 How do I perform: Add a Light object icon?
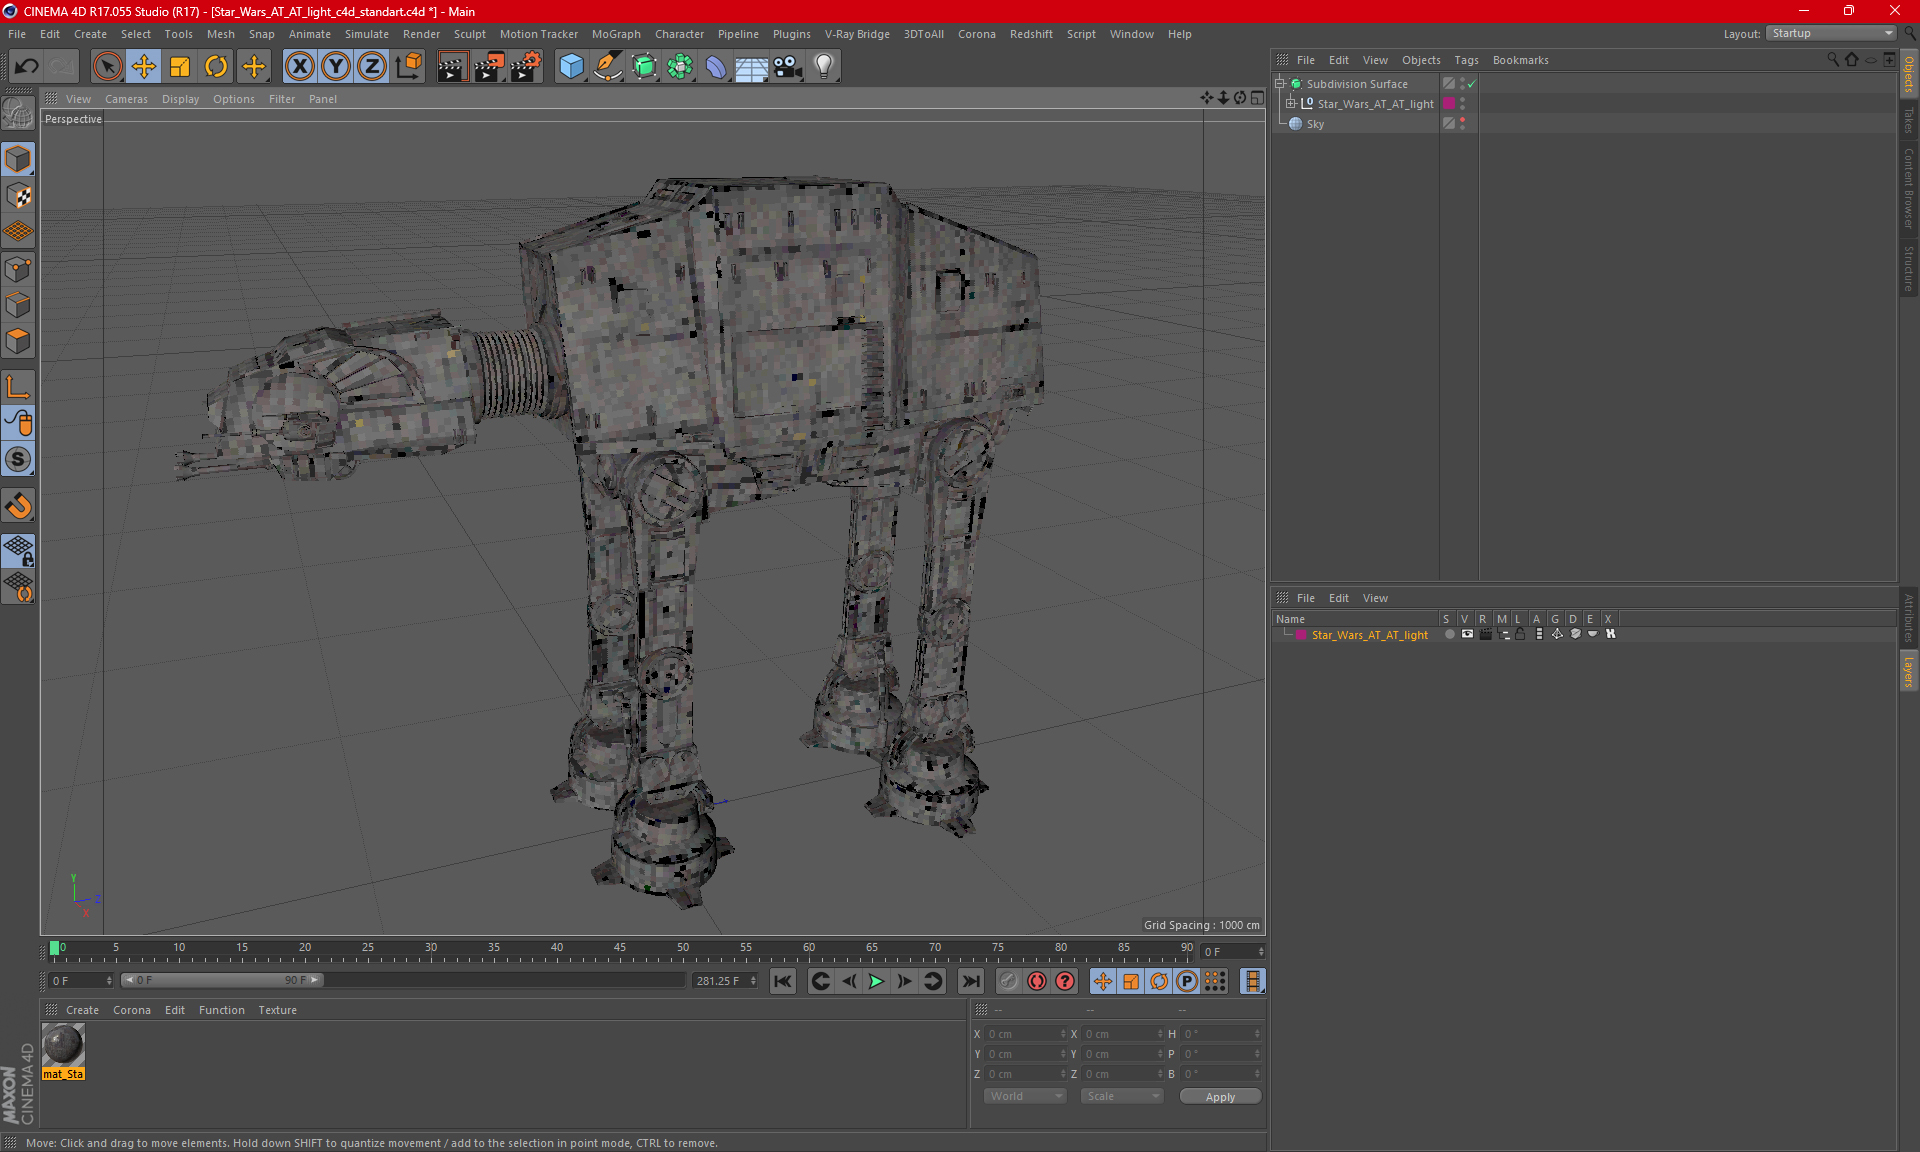pyautogui.click(x=824, y=67)
